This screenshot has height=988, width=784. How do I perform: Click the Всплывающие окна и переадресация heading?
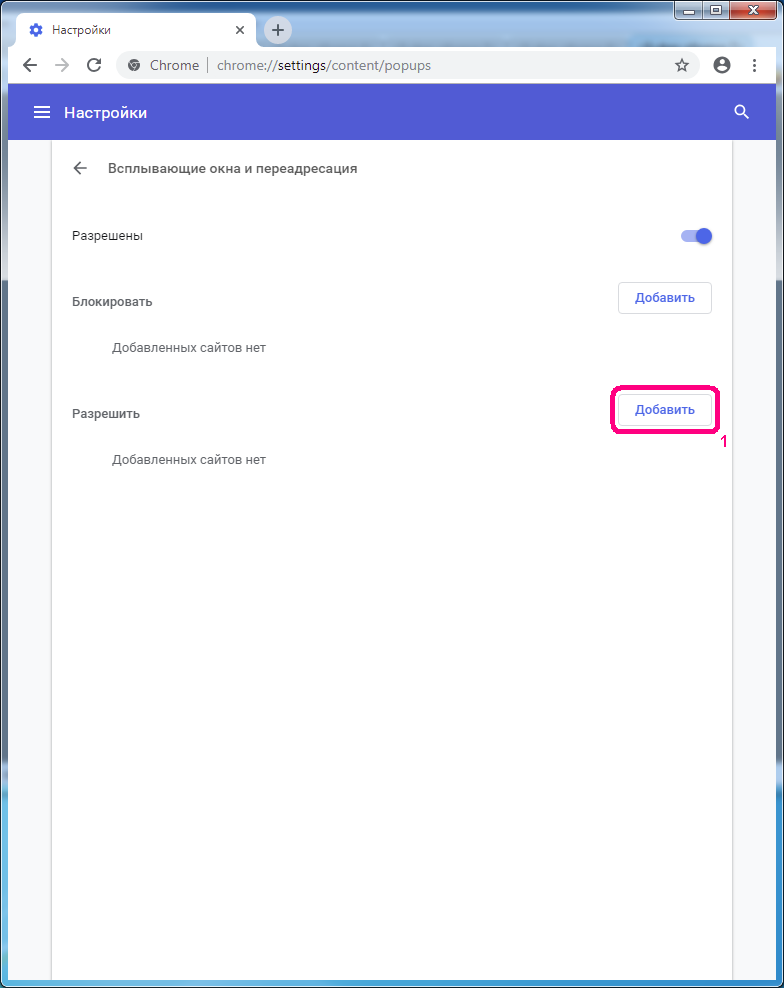[233, 168]
